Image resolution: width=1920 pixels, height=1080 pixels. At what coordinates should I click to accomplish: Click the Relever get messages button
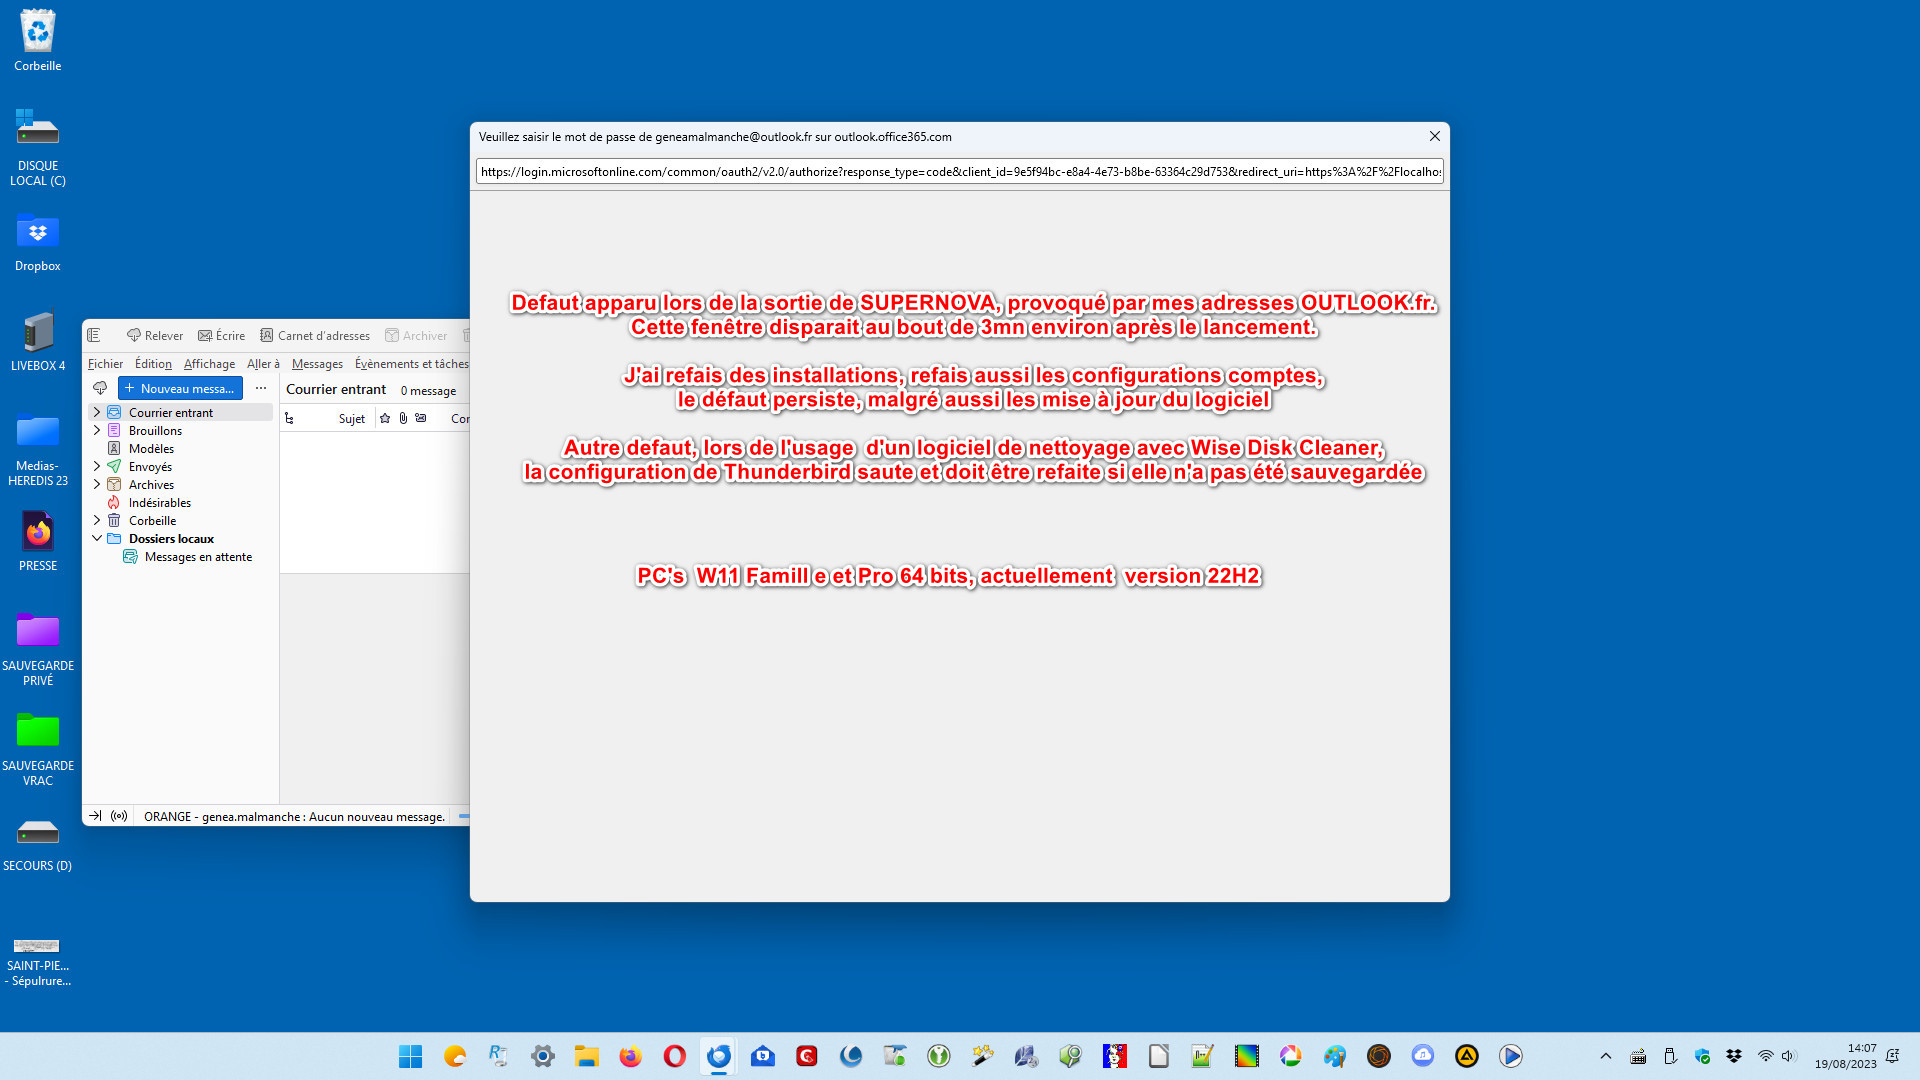155,336
